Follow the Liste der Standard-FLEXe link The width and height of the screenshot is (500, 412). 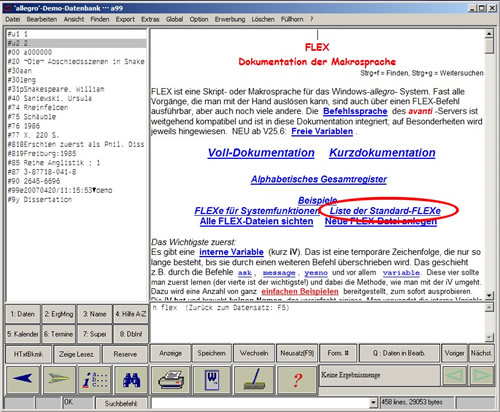[385, 211]
